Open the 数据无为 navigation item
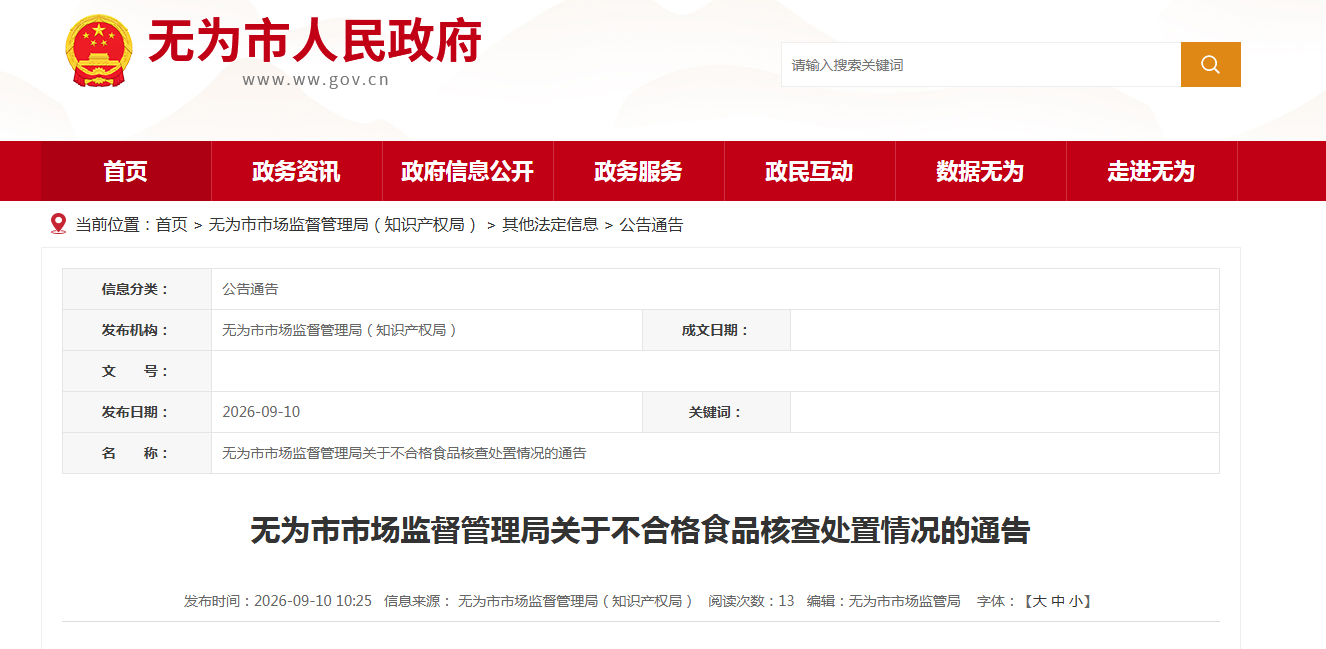 [x=980, y=171]
